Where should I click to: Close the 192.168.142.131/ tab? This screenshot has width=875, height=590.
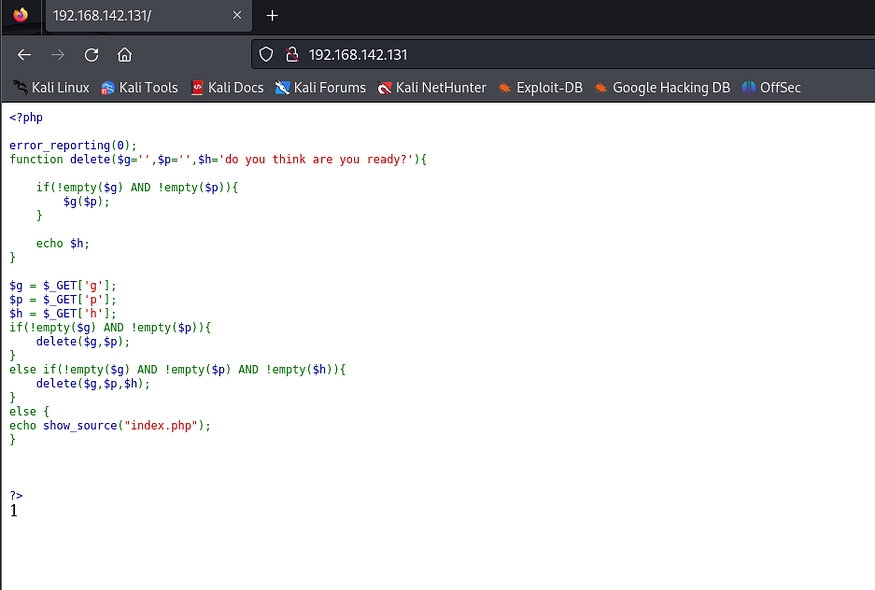[237, 16]
